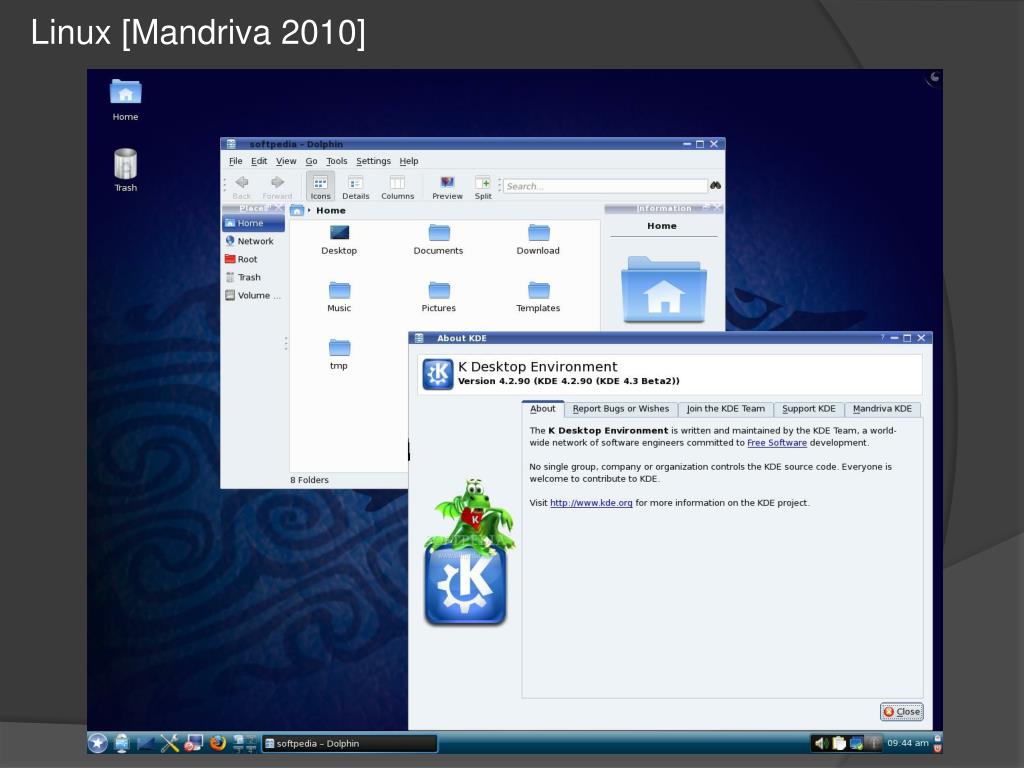This screenshot has height=768, width=1024.
Task: Select the Documents folder in Dolphin
Action: pyautogui.click(x=438, y=239)
